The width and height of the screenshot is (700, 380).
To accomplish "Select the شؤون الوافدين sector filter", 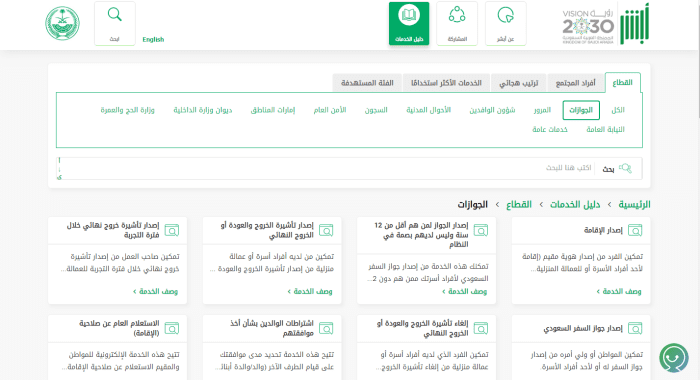I will pyautogui.click(x=492, y=110).
